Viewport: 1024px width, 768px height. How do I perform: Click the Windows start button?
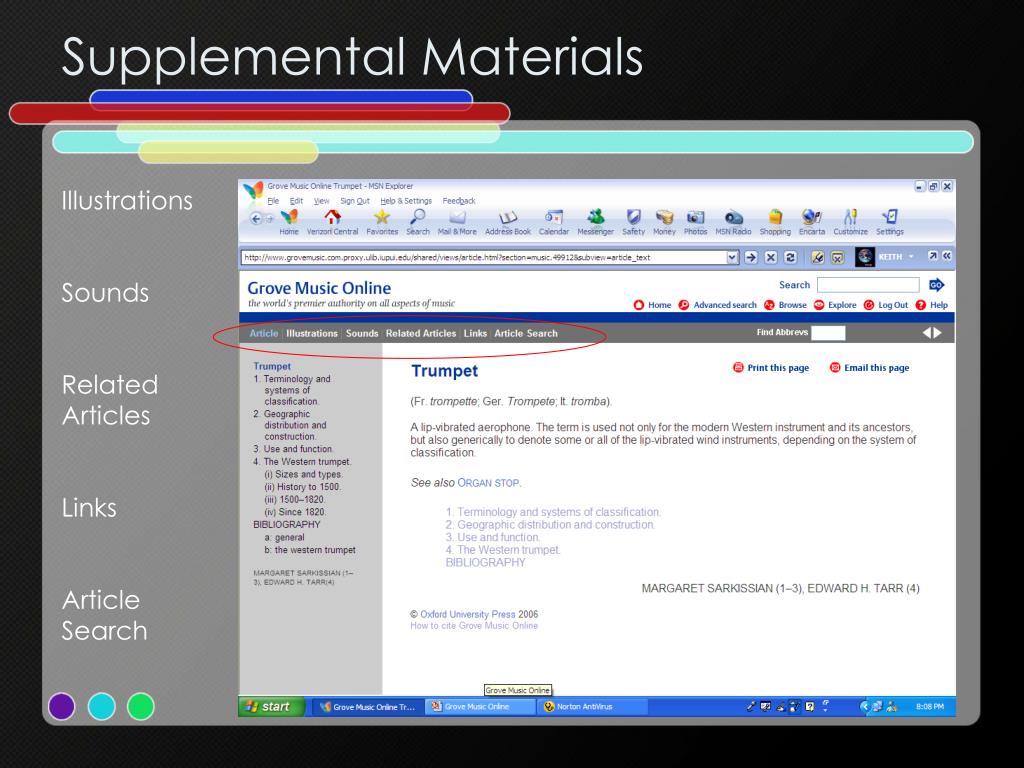pyautogui.click(x=272, y=707)
